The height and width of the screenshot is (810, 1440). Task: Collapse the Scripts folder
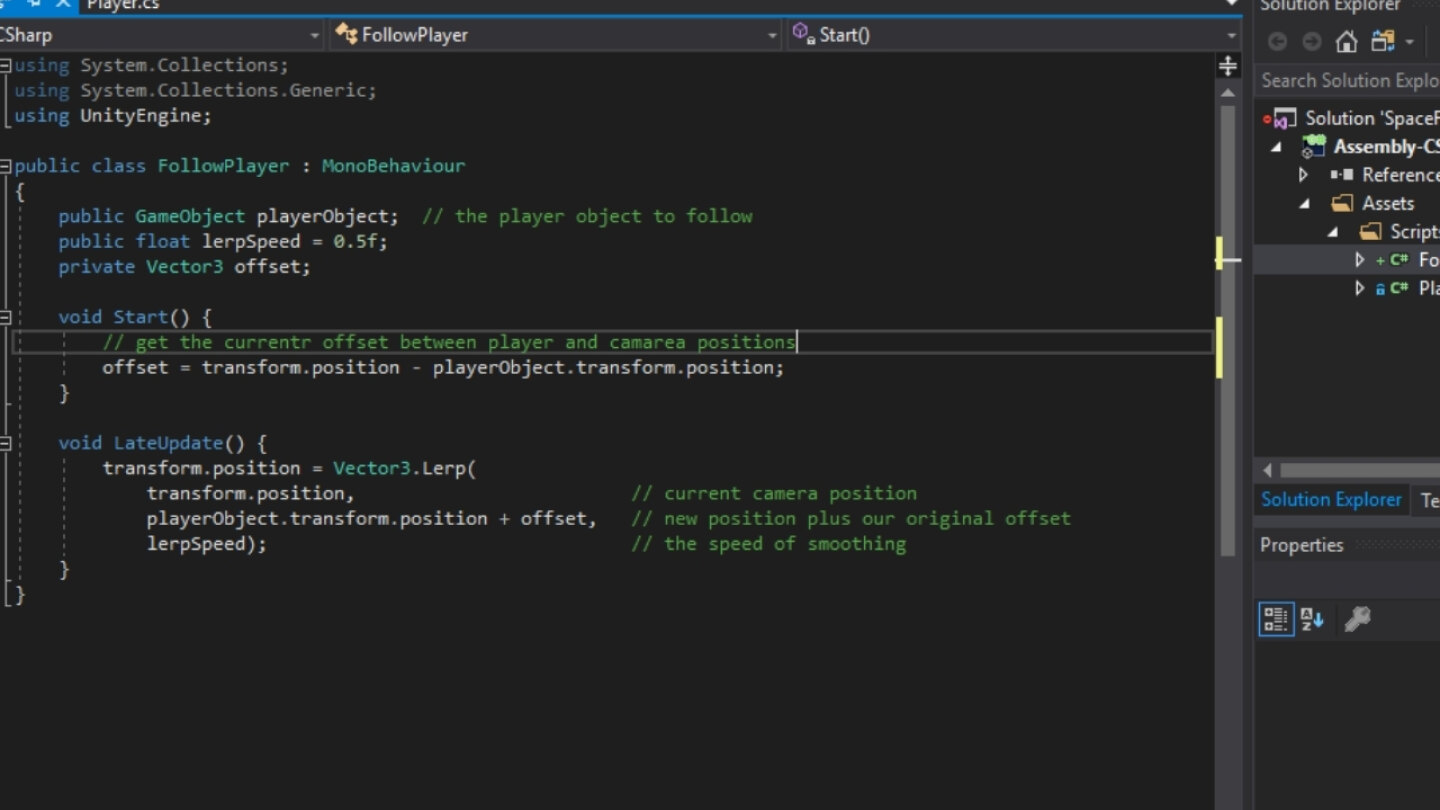pos(1332,232)
